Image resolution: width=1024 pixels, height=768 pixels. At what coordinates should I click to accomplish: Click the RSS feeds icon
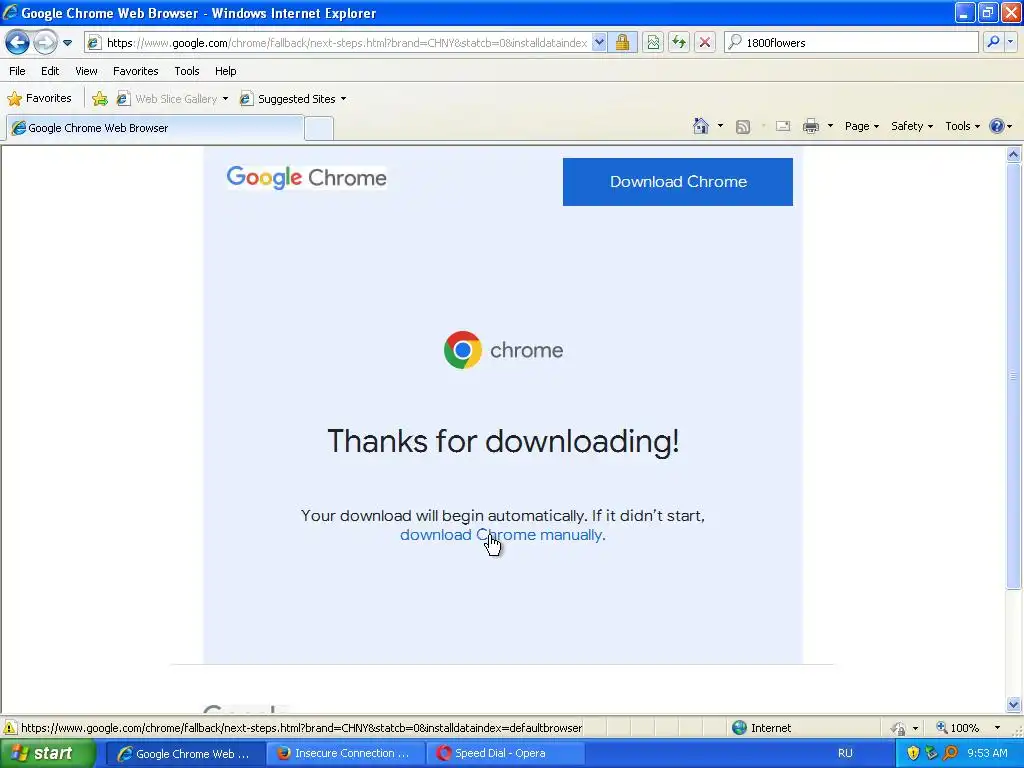743,127
